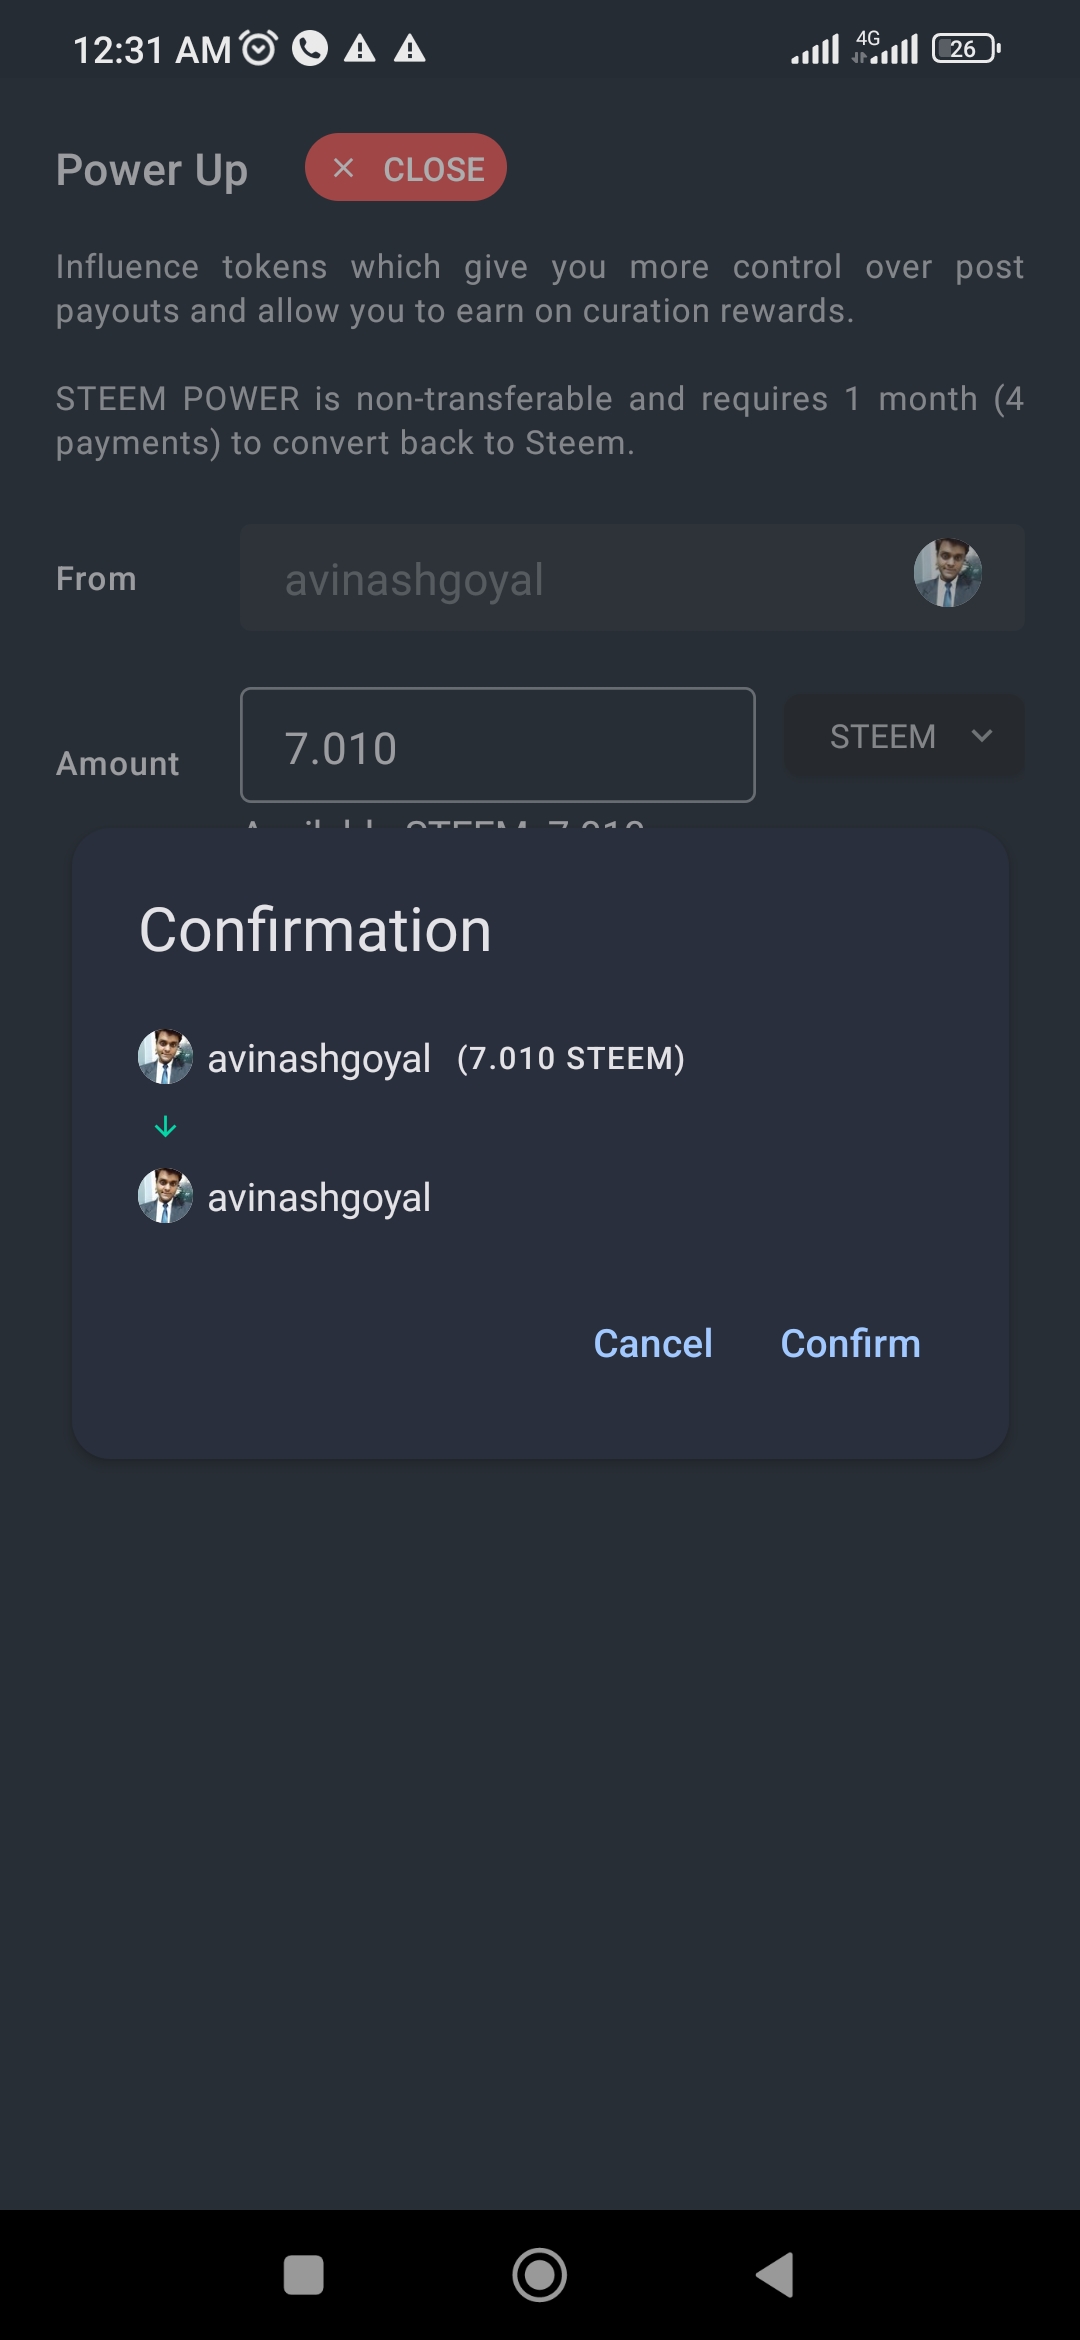
Task: Cancel the confirmation dialog
Action: click(653, 1343)
